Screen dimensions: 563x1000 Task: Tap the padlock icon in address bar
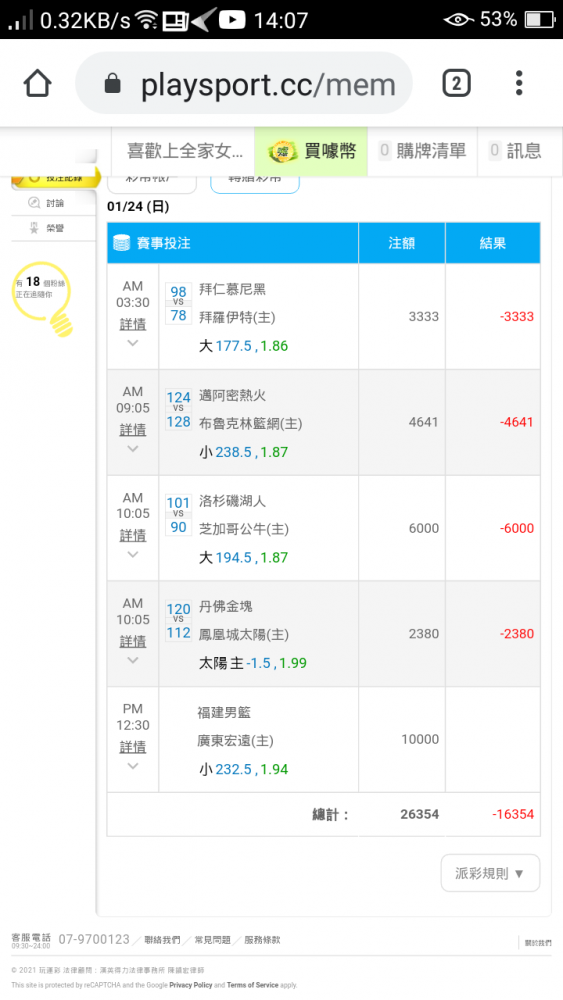(112, 84)
